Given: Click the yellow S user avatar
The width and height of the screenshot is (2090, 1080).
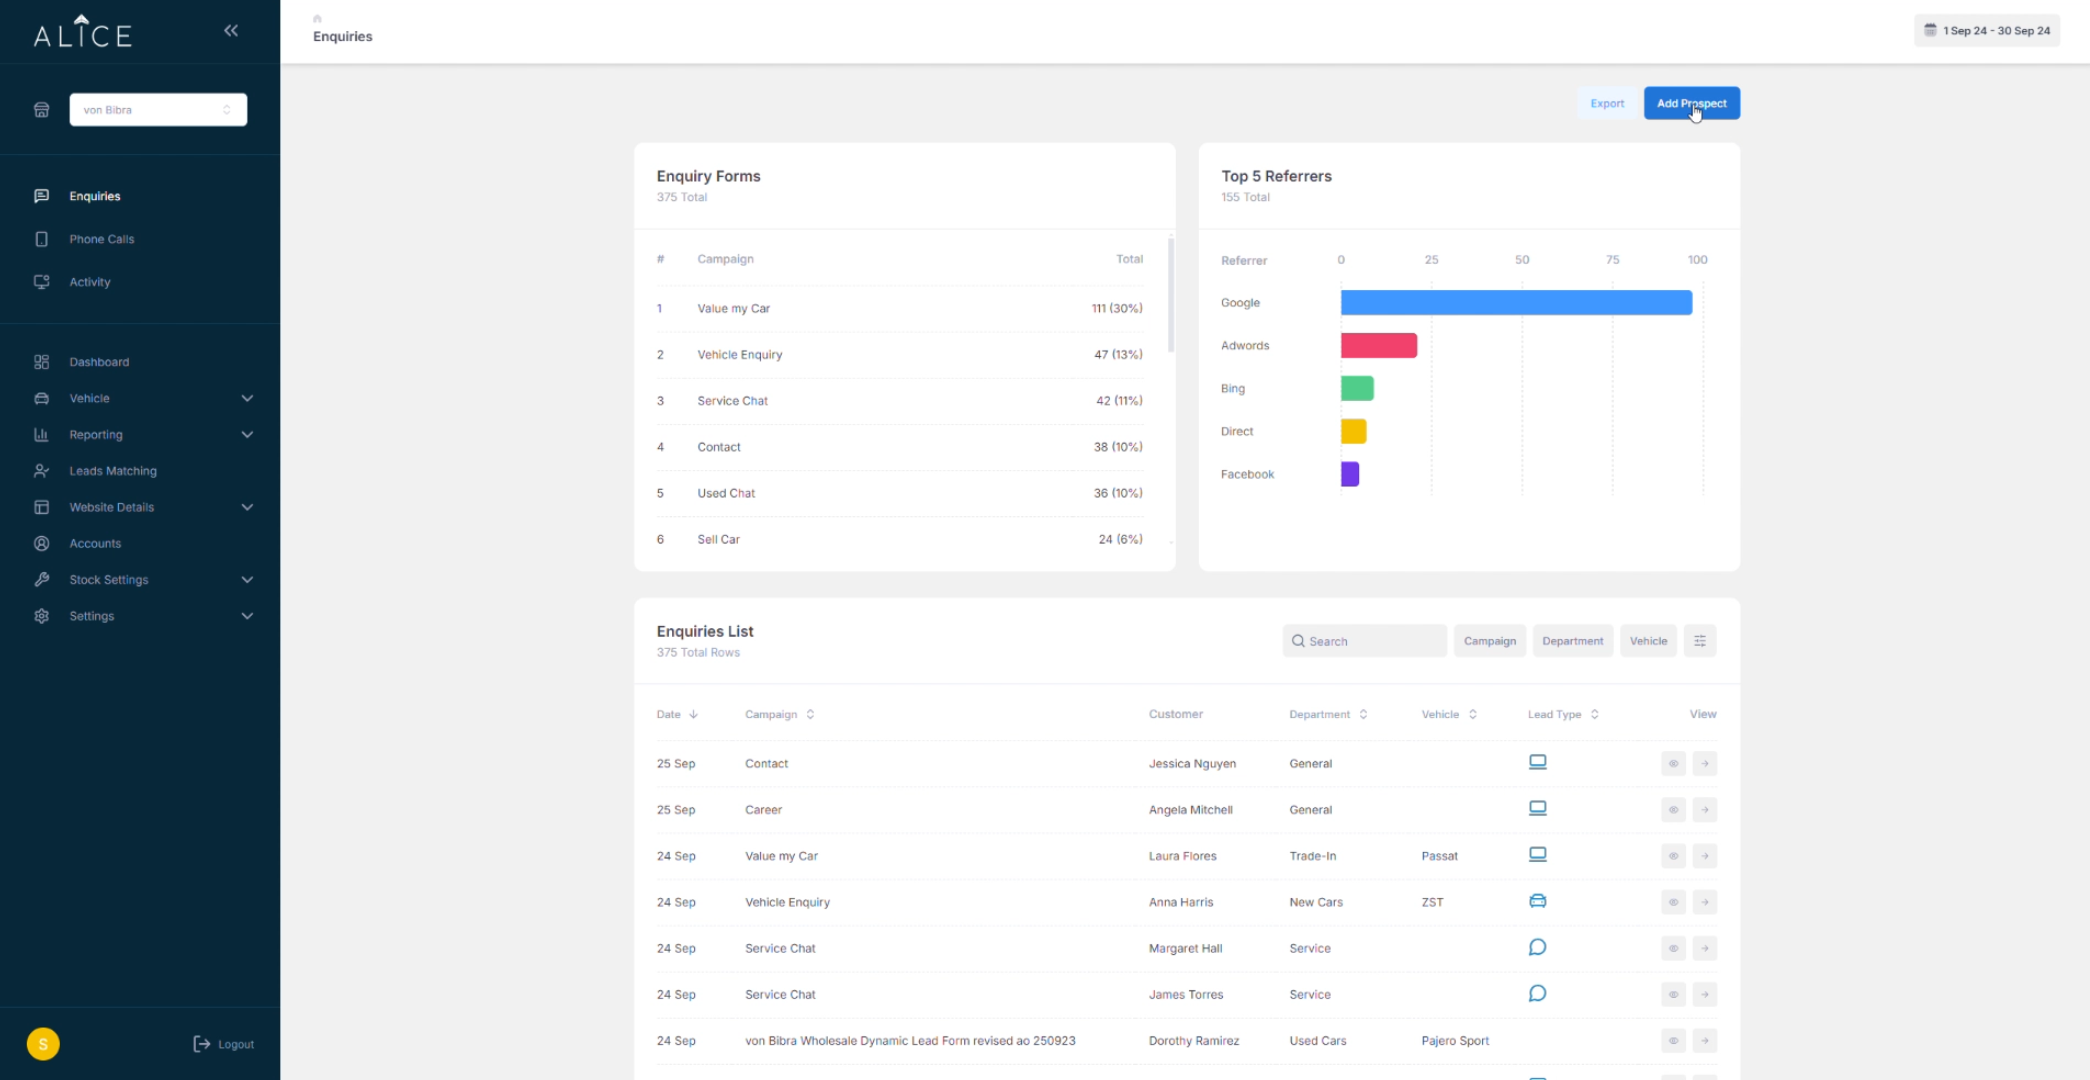Looking at the screenshot, I should pyautogui.click(x=43, y=1044).
